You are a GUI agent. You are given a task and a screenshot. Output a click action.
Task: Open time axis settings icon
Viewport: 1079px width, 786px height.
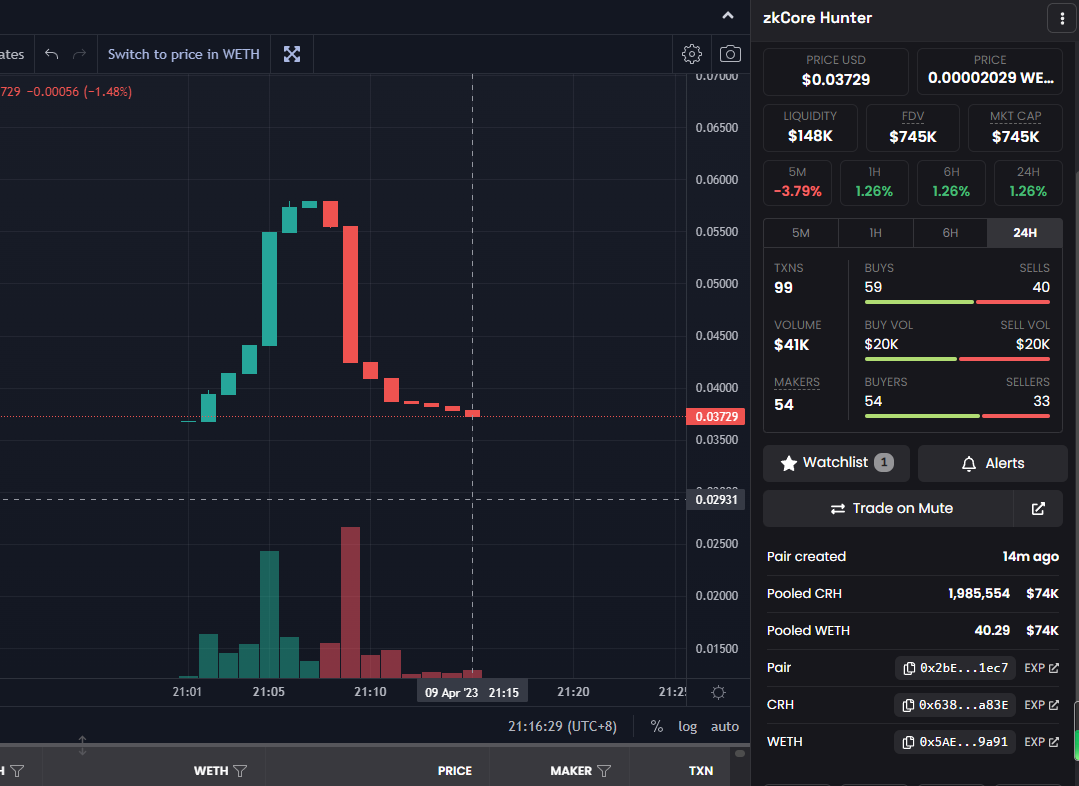coord(718,692)
